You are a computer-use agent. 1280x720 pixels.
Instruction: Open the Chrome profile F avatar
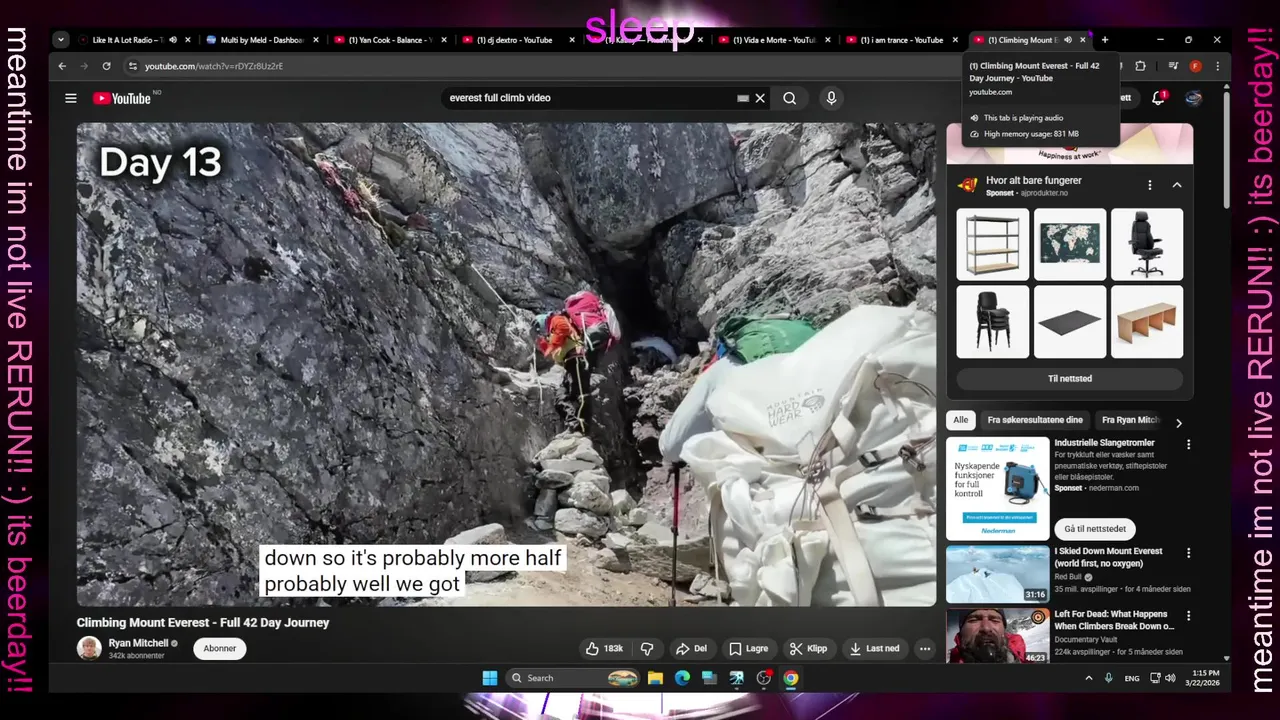tap(1195, 66)
